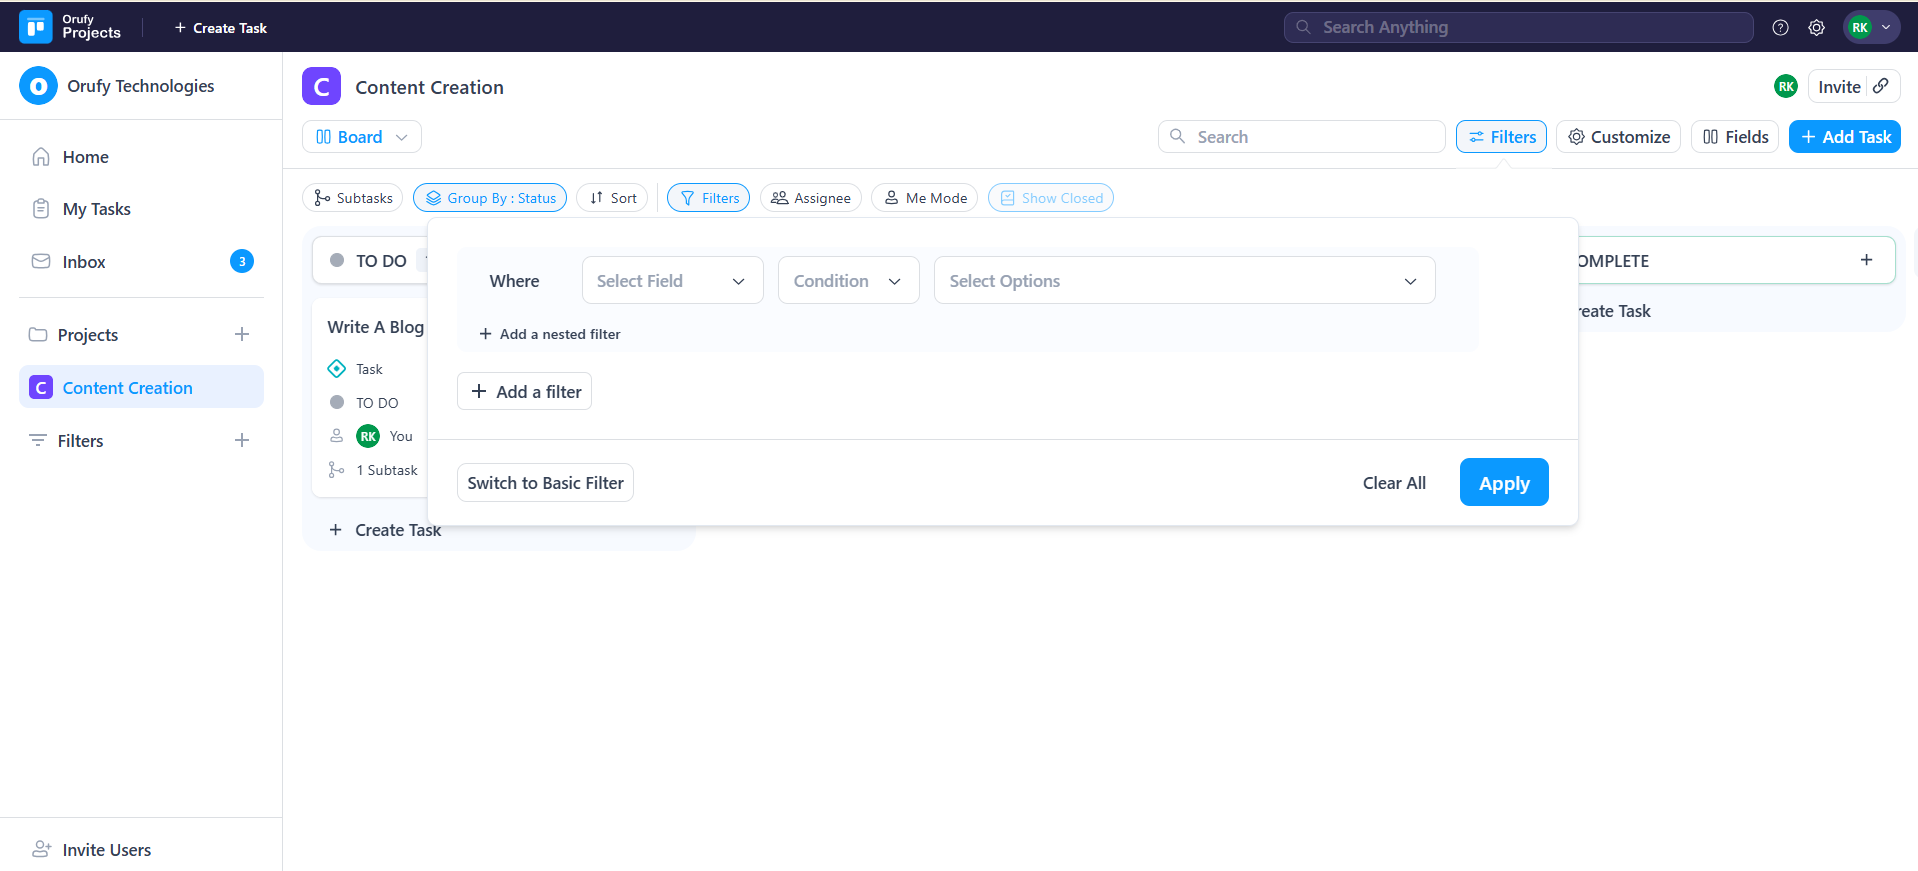Toggle the Me Mode filter
The width and height of the screenshot is (1918, 871).
tap(924, 198)
